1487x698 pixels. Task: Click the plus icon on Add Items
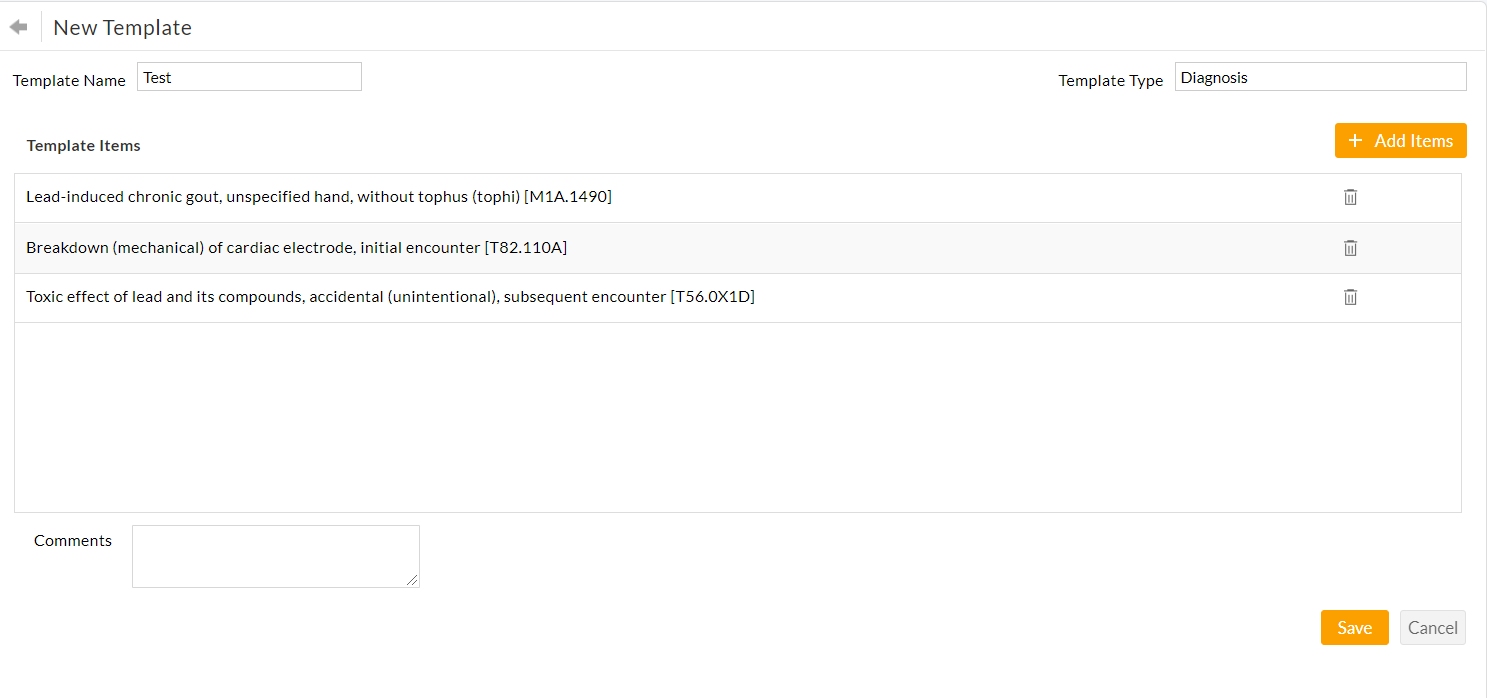click(x=1355, y=141)
